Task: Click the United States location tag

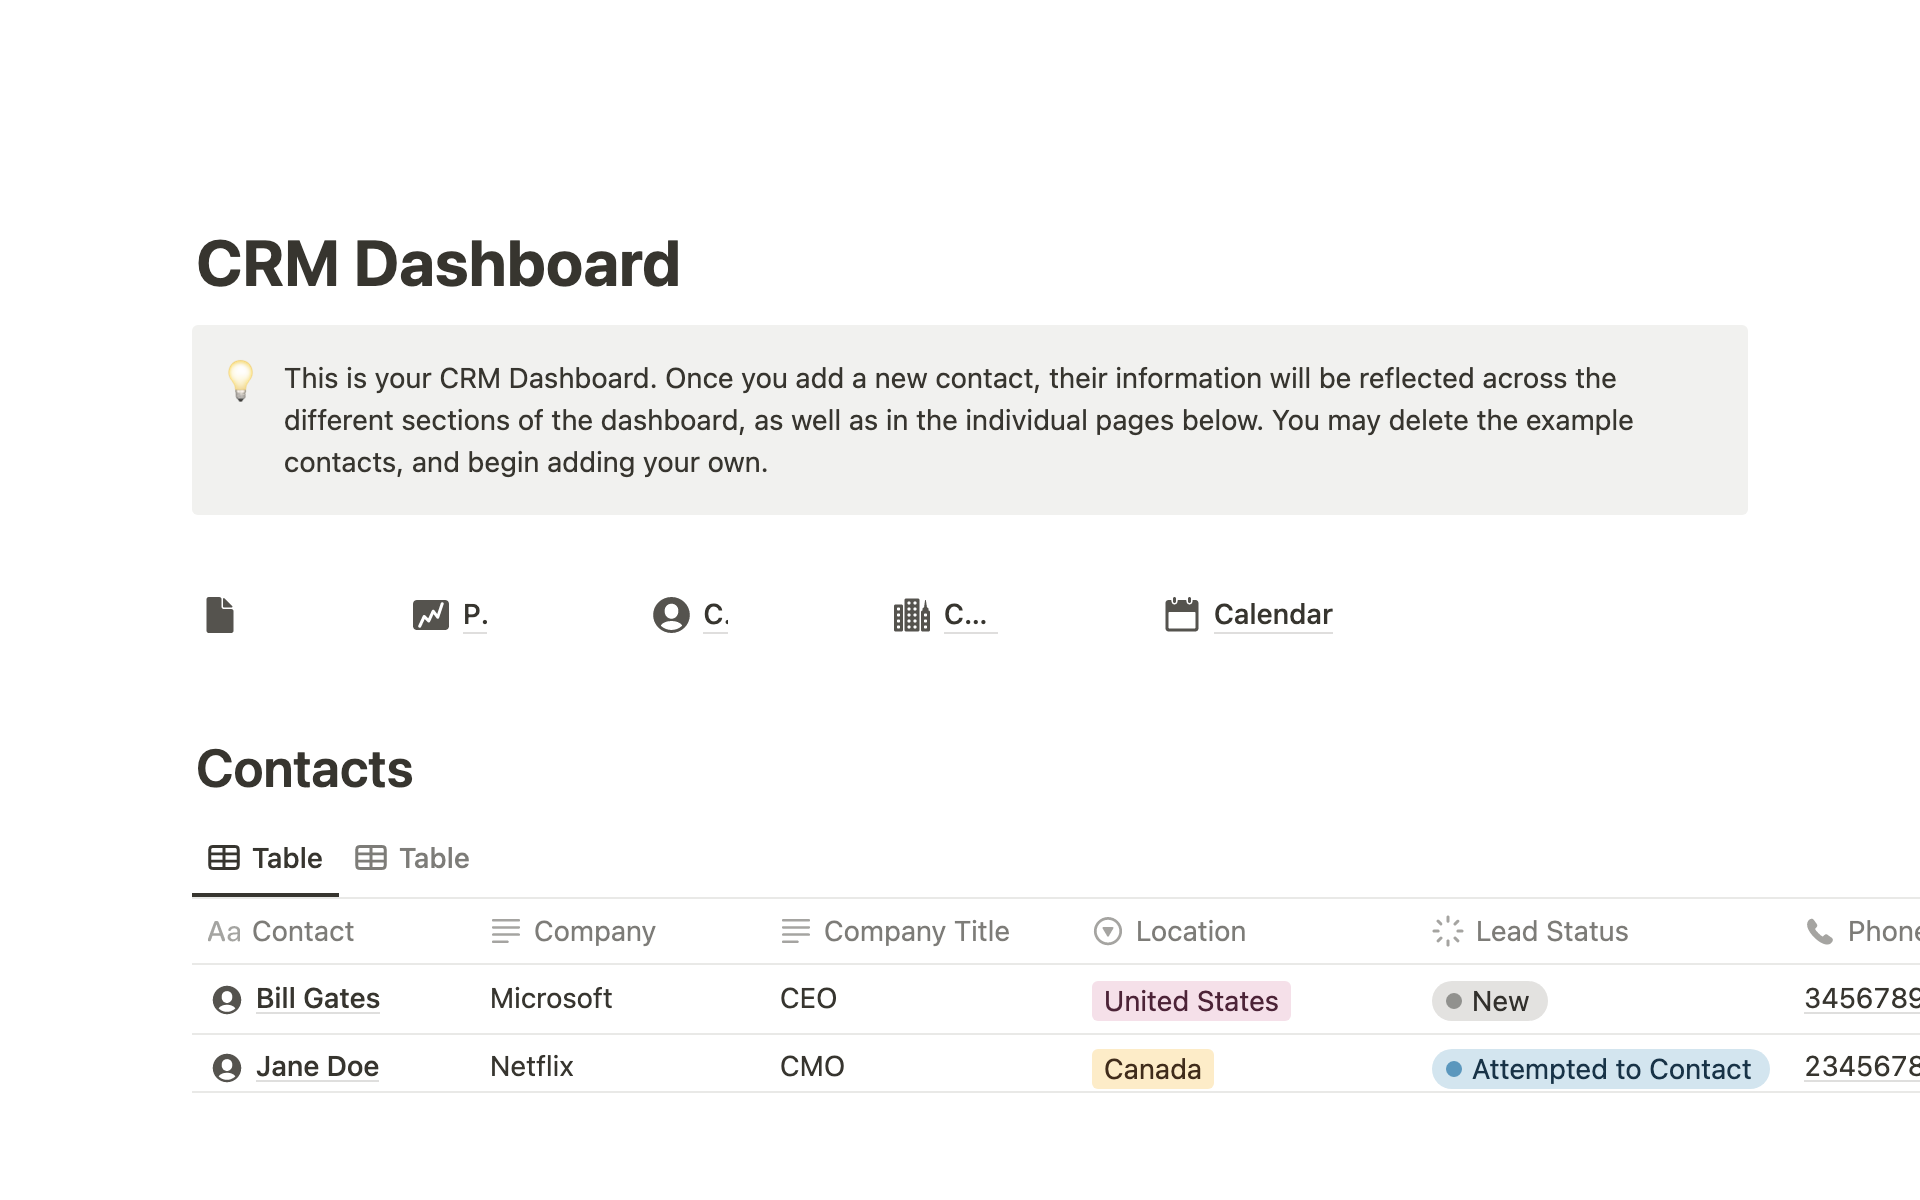Action: tap(1190, 1001)
